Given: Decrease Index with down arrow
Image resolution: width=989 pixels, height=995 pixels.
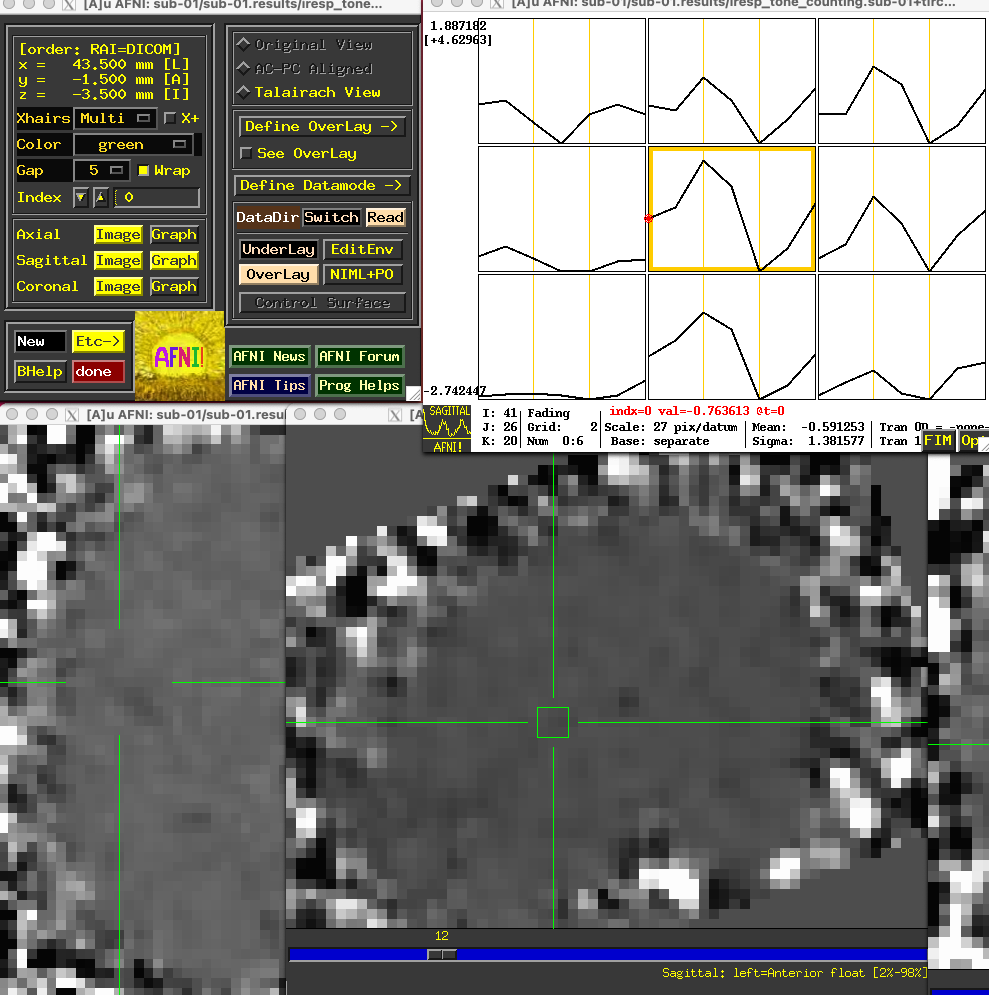Looking at the screenshot, I should coord(81,198).
